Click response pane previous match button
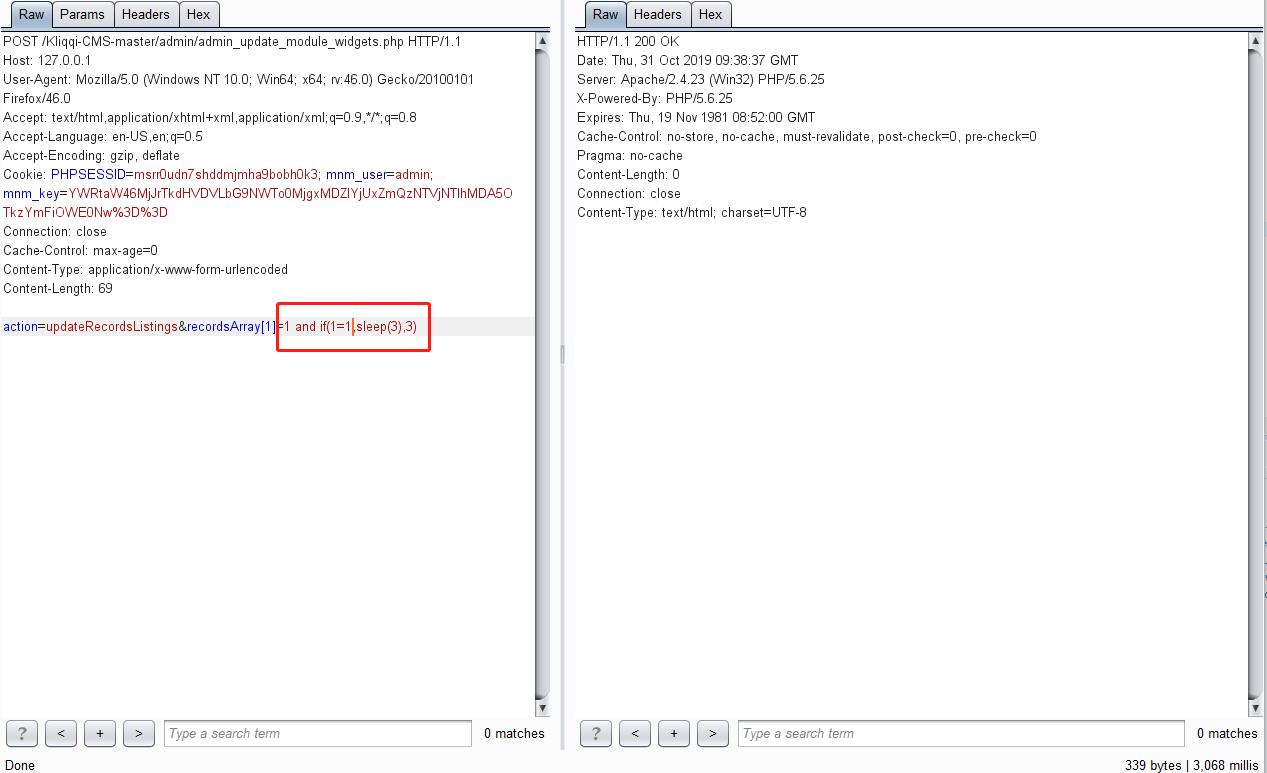Image resolution: width=1267 pixels, height=773 pixels. coord(635,733)
